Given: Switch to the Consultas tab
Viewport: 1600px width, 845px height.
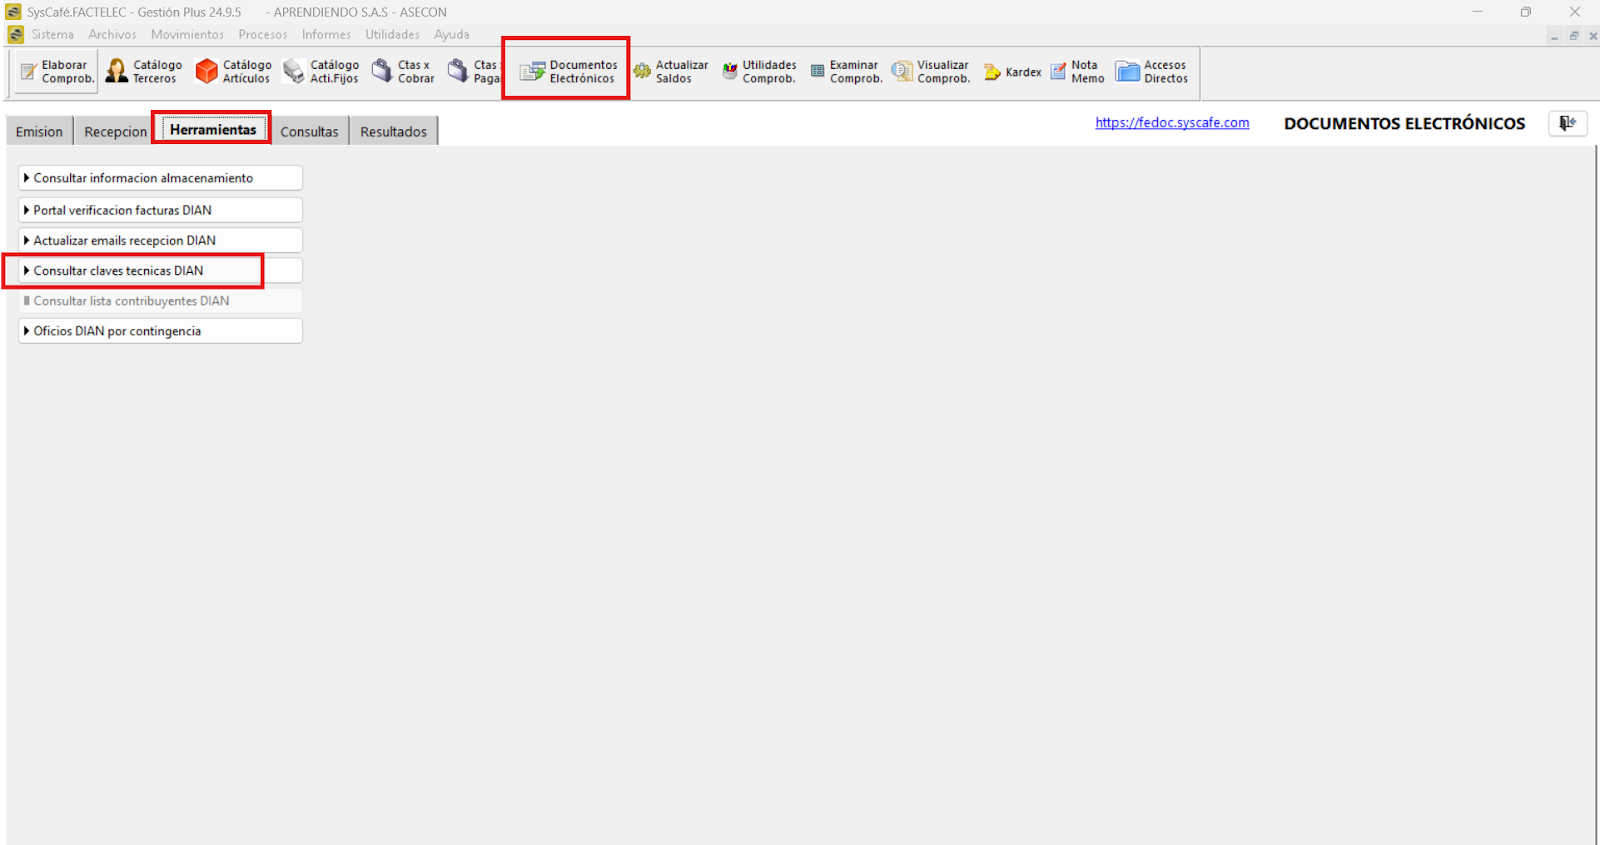Looking at the screenshot, I should click(x=309, y=132).
